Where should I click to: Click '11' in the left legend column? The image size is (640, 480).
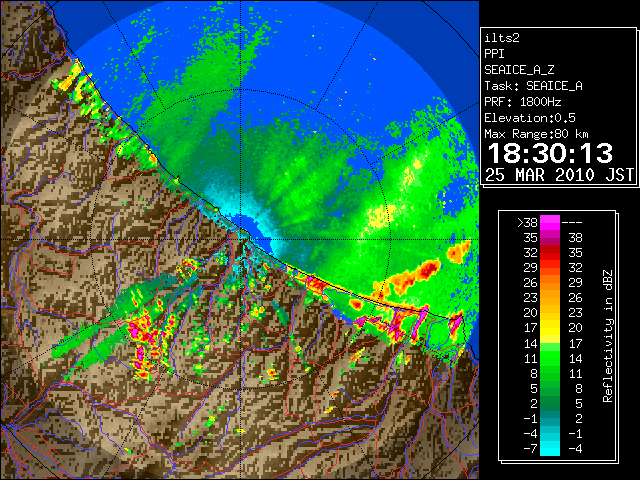pos(531,358)
